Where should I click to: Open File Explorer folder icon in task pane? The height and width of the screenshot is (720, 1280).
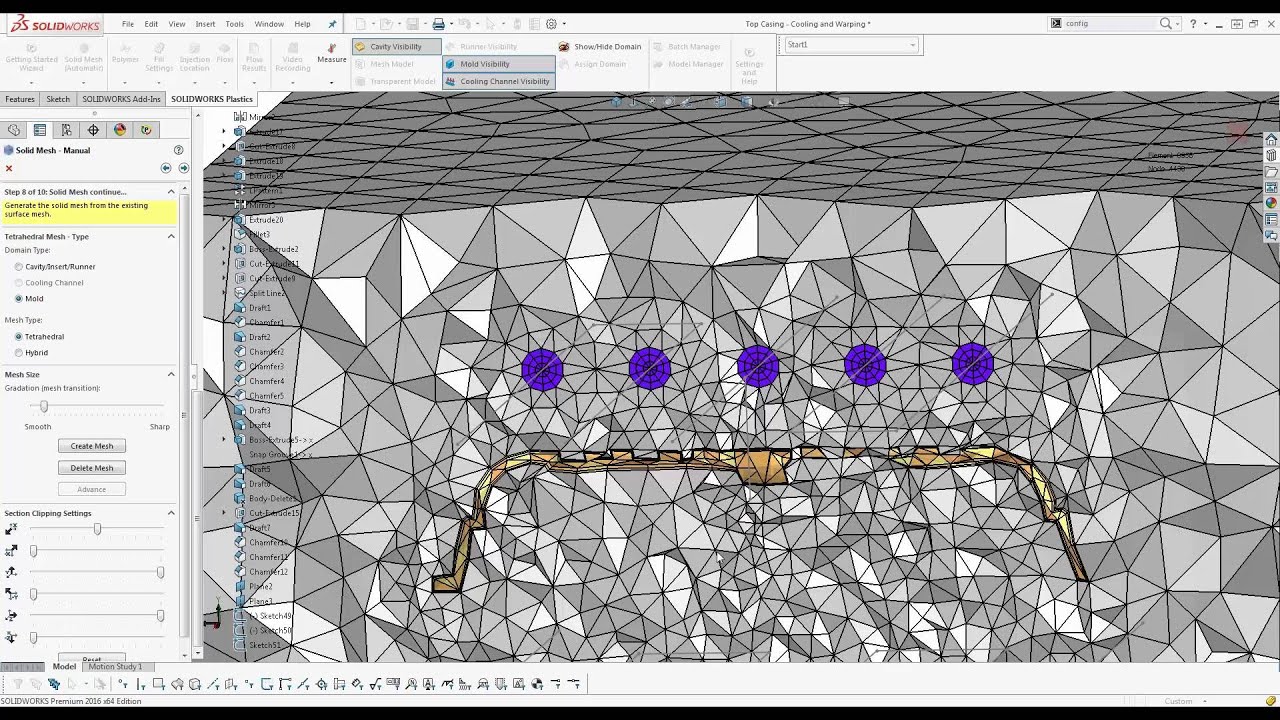click(x=1271, y=172)
